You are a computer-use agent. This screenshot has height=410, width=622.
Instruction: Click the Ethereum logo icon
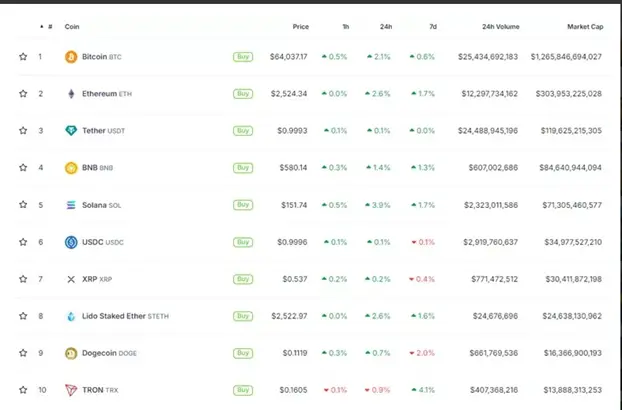coord(71,94)
